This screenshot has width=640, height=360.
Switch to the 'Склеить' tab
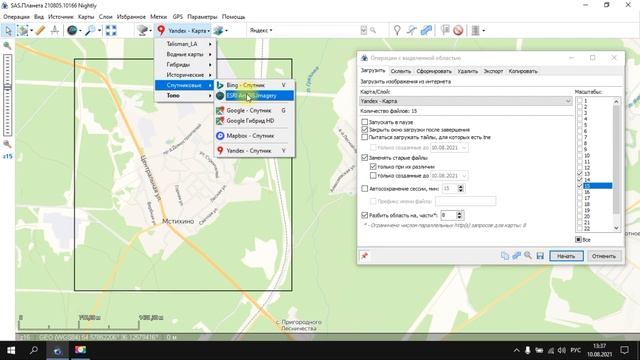[x=400, y=71]
